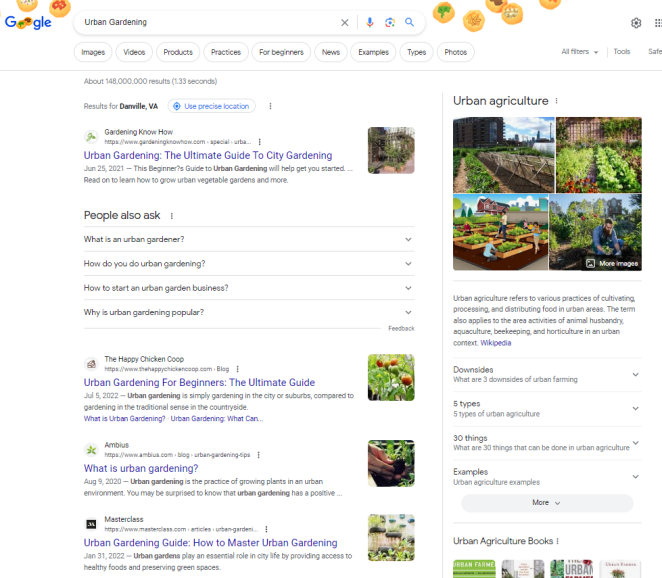Click the Ambius site favicon

coord(91,450)
